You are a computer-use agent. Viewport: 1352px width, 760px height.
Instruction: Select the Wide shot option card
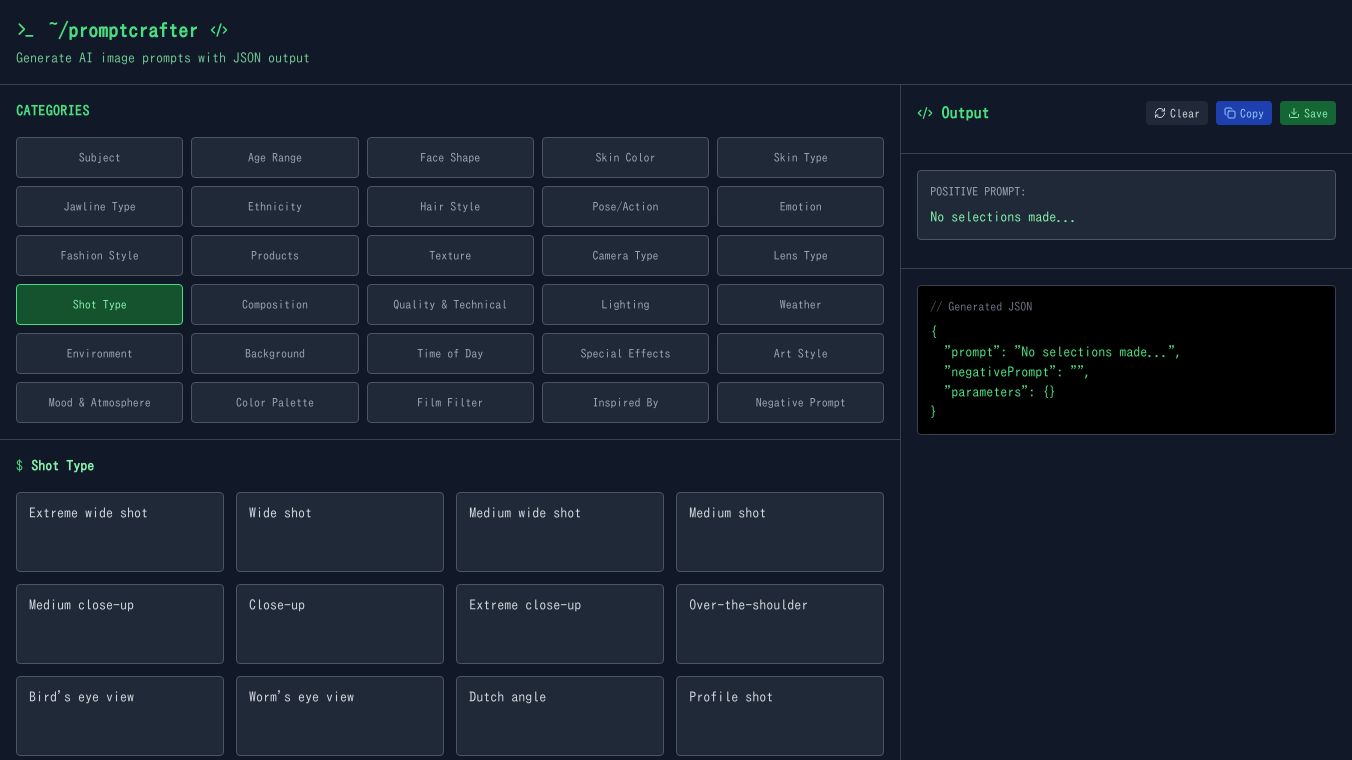click(x=340, y=532)
